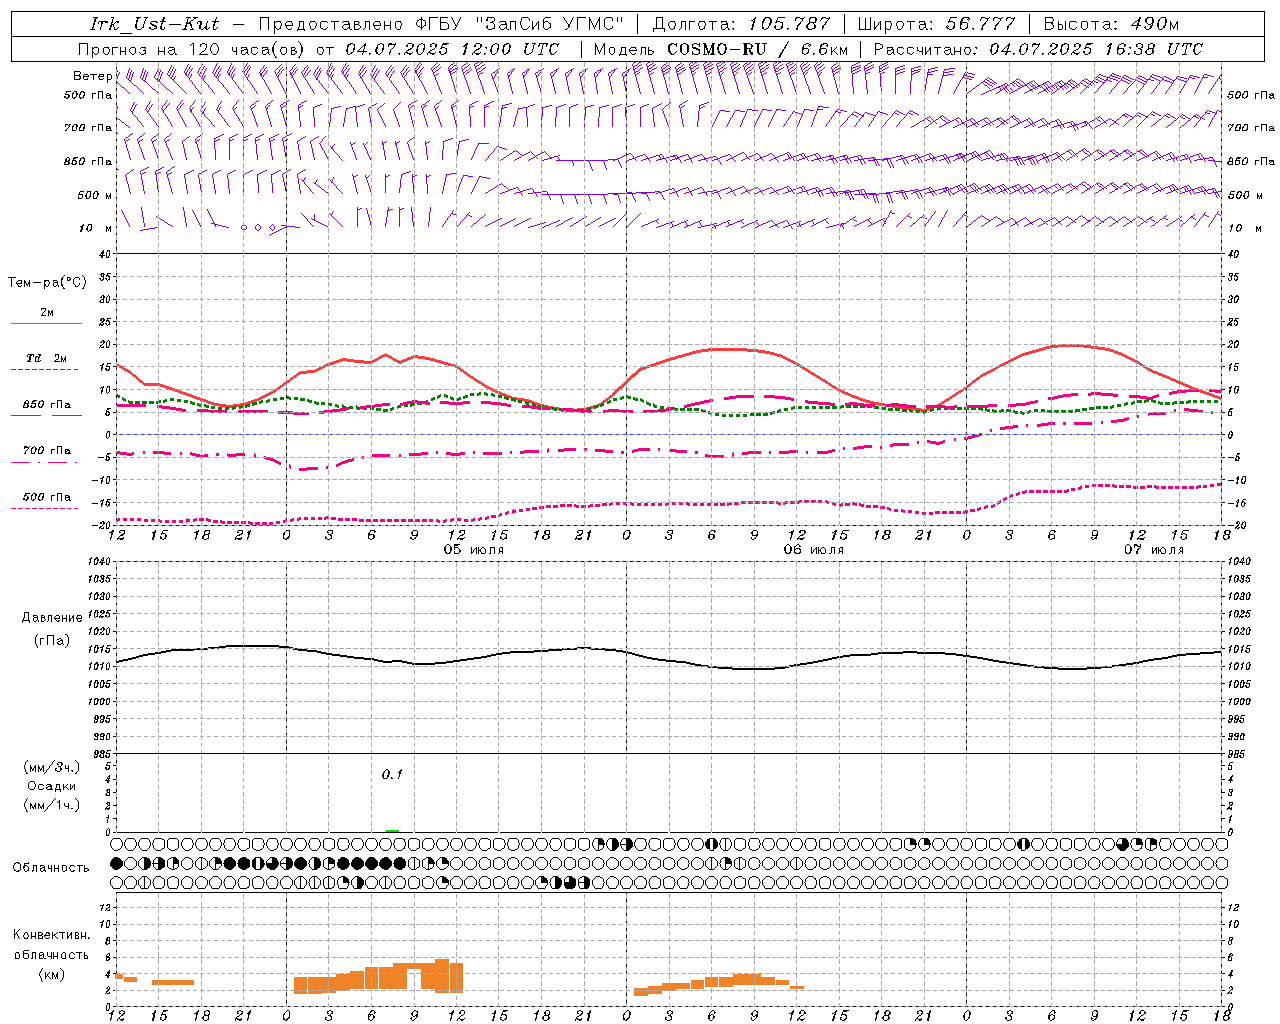
Task: Click the '850 гПа' temperature legend entry
Action: coord(46,405)
